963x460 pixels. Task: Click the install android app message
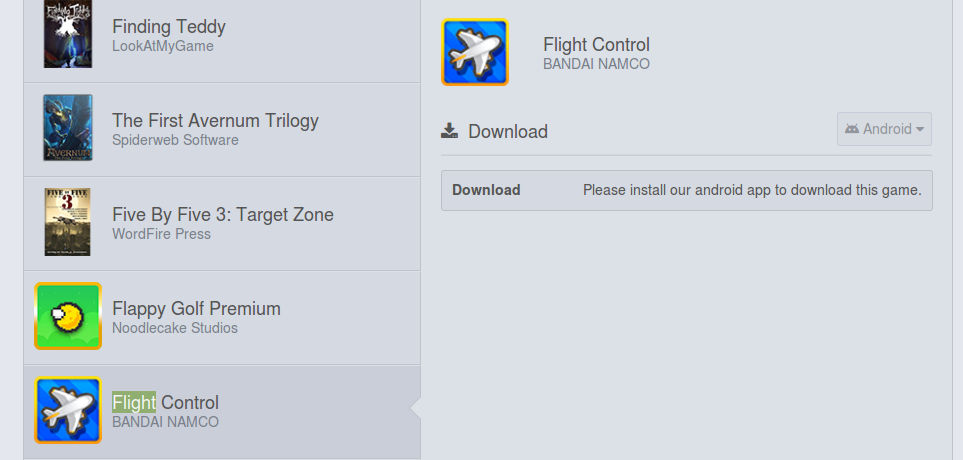pos(752,190)
